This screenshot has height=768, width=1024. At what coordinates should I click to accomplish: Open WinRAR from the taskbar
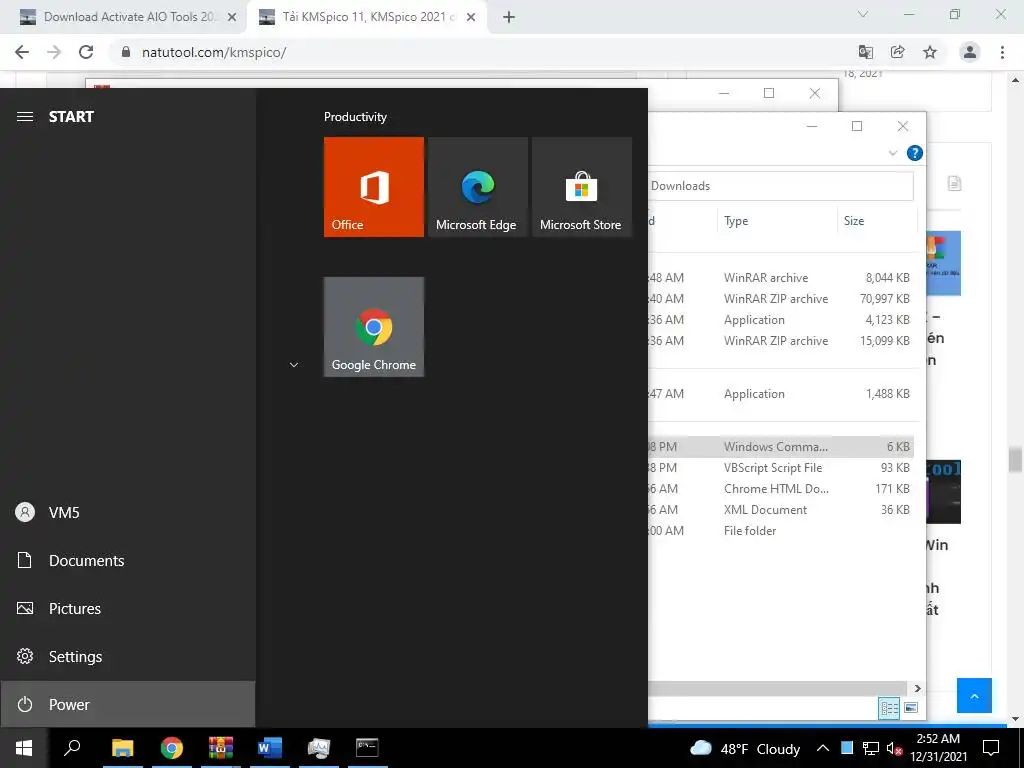[221, 748]
